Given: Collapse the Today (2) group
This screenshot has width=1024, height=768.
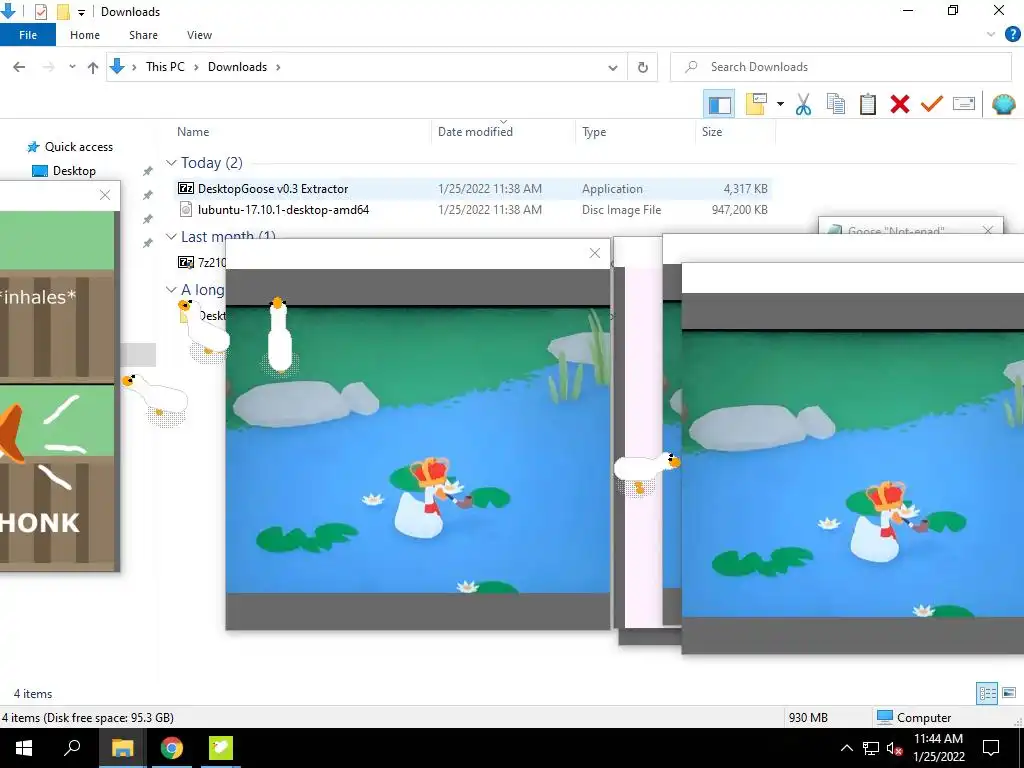Looking at the screenshot, I should [x=171, y=163].
